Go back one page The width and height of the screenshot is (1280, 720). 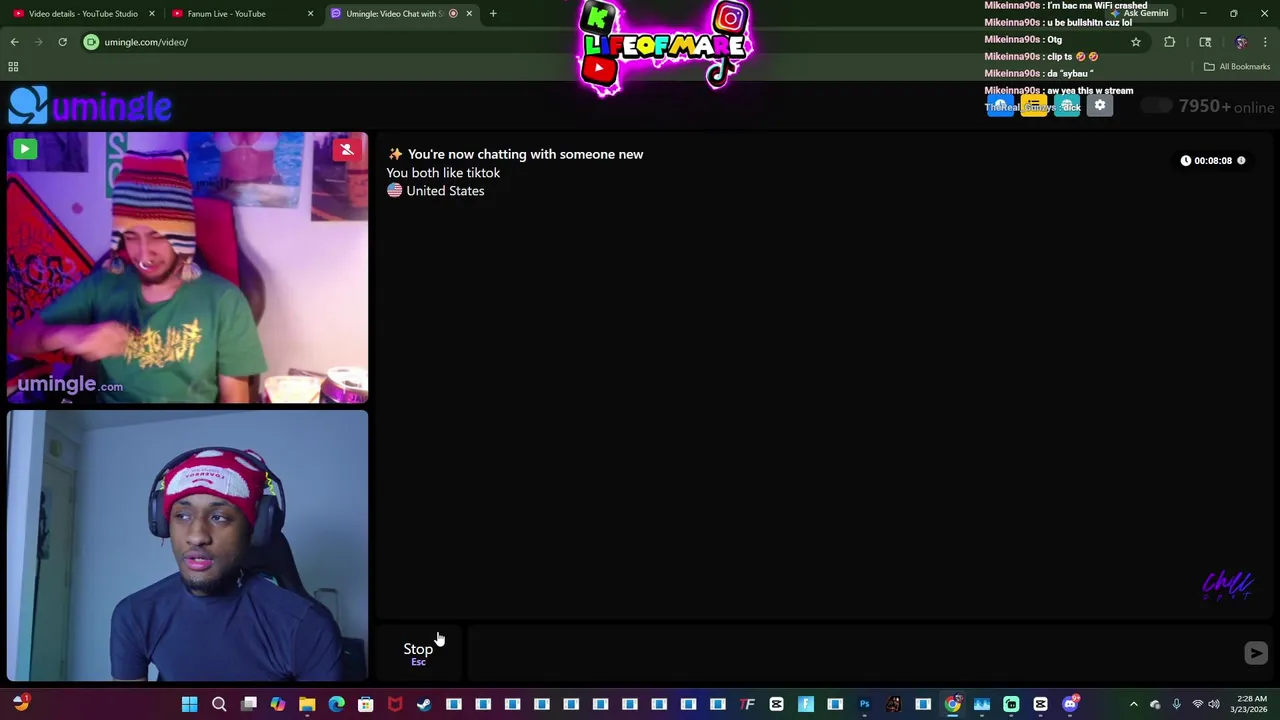(x=14, y=42)
